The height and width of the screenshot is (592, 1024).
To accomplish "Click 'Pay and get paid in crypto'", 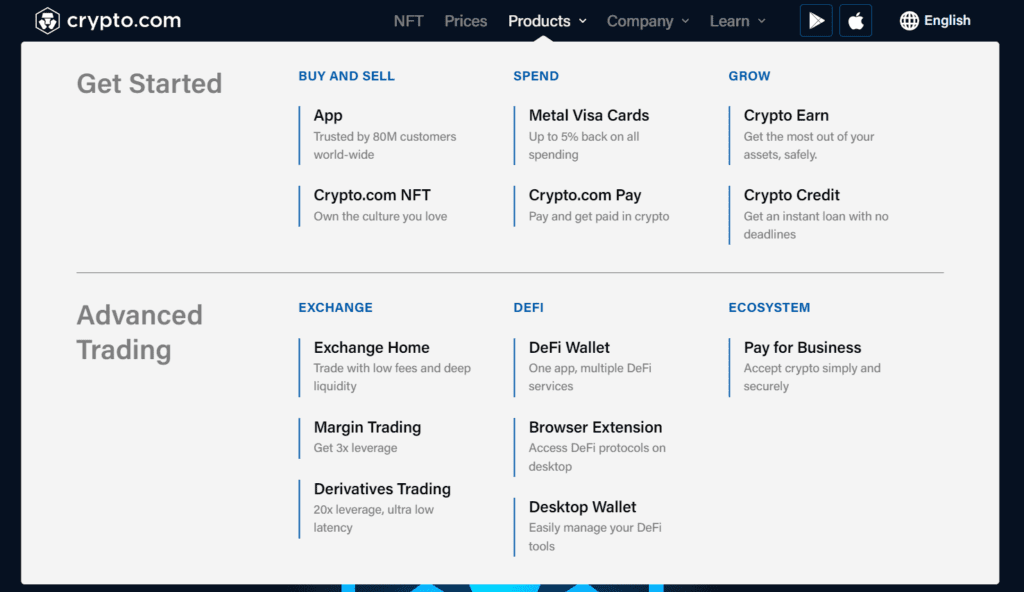I will pyautogui.click(x=599, y=216).
